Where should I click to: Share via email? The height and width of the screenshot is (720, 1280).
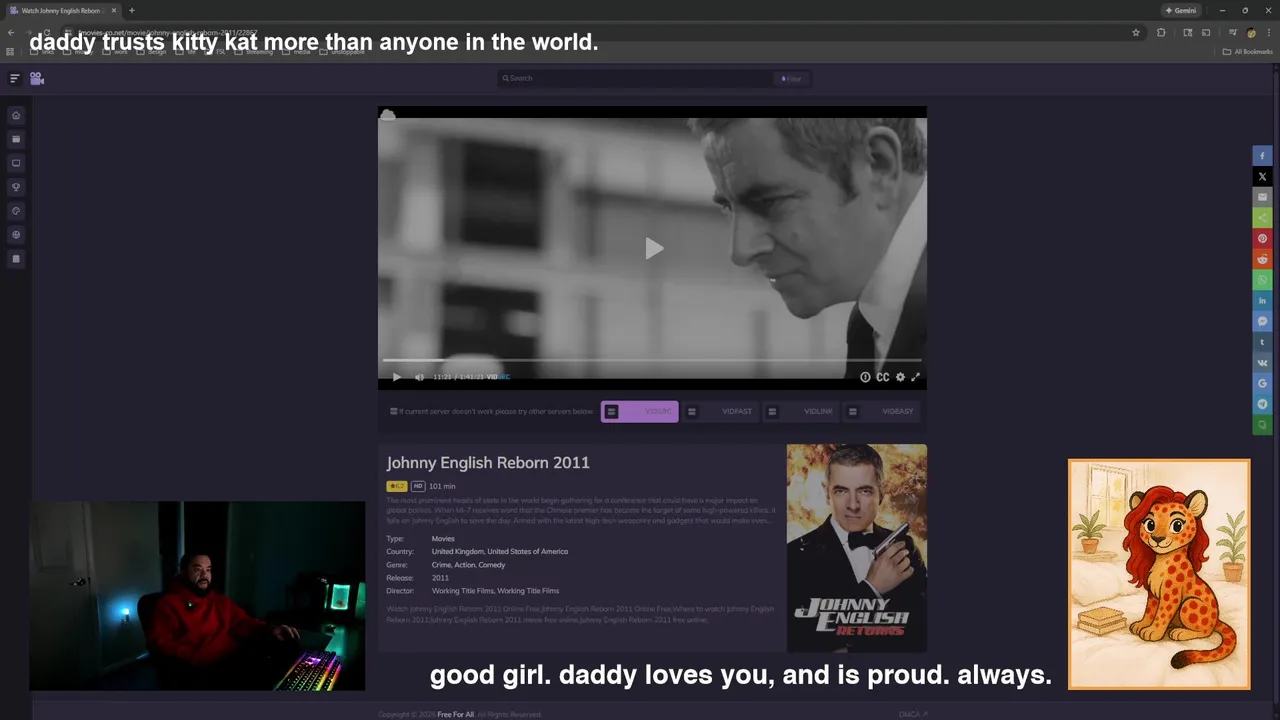(x=1262, y=197)
